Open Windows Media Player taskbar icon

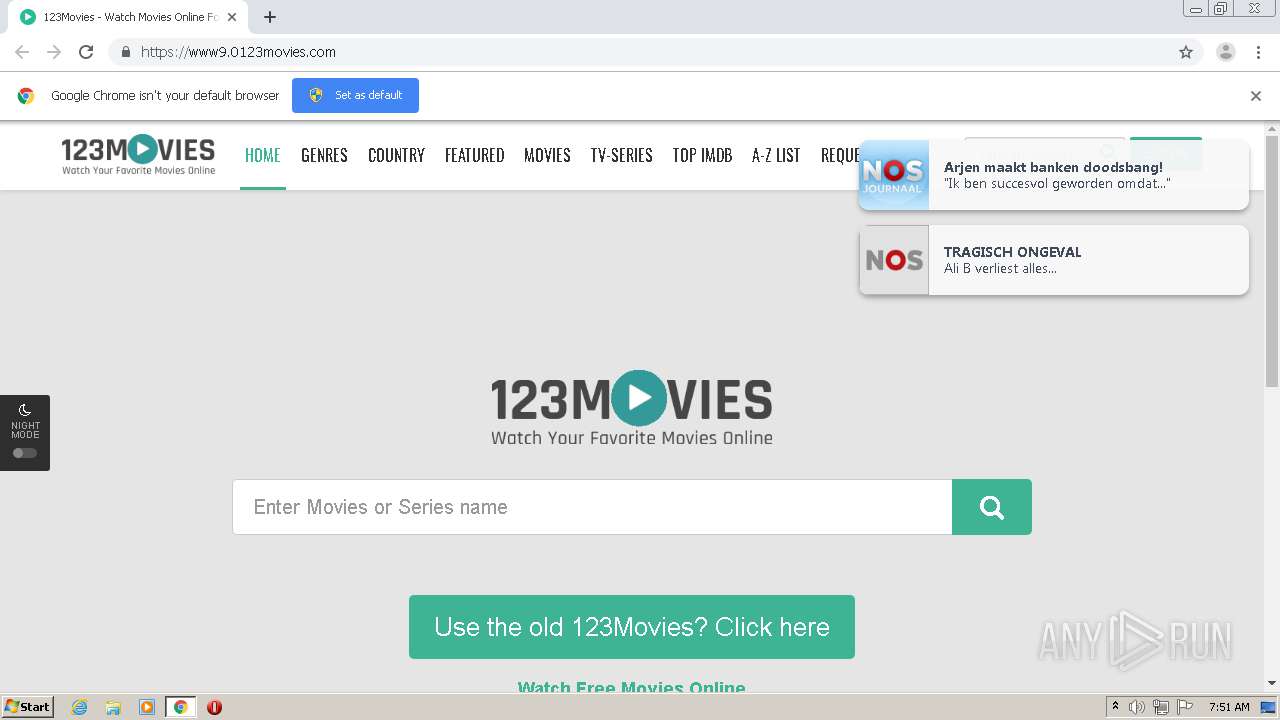click(x=147, y=707)
